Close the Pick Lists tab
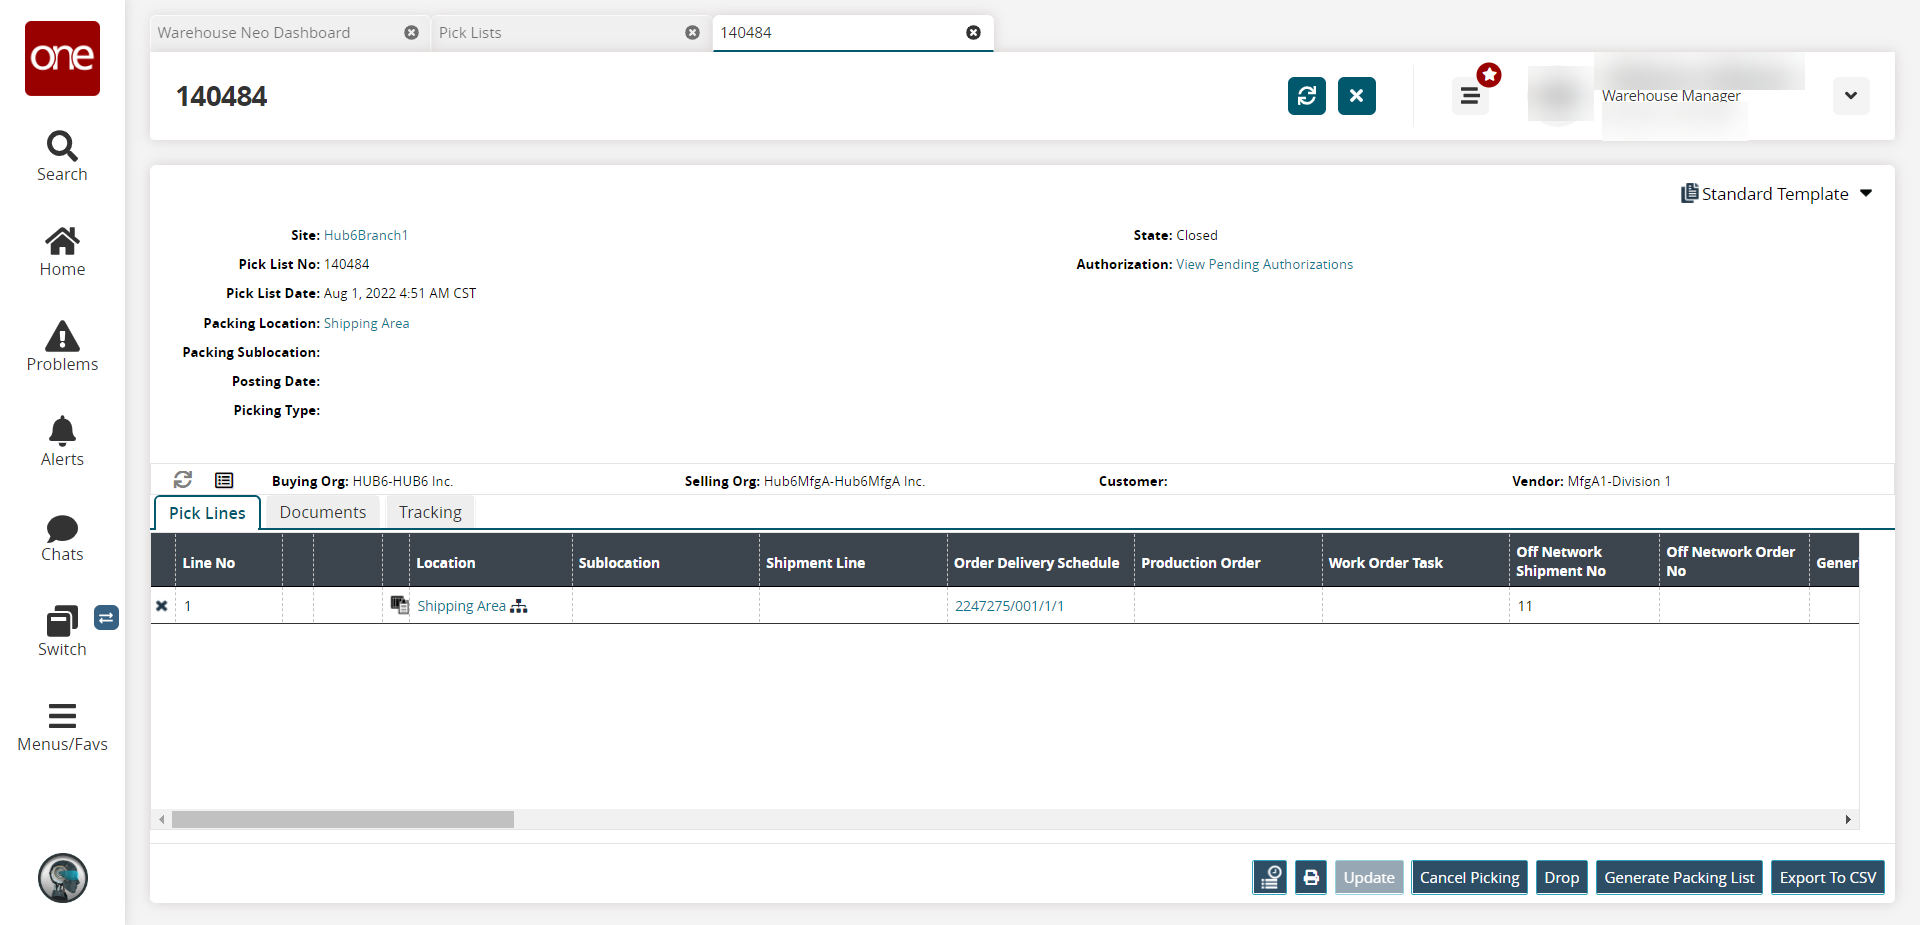Screen dimensions: 1920x925 tap(692, 33)
